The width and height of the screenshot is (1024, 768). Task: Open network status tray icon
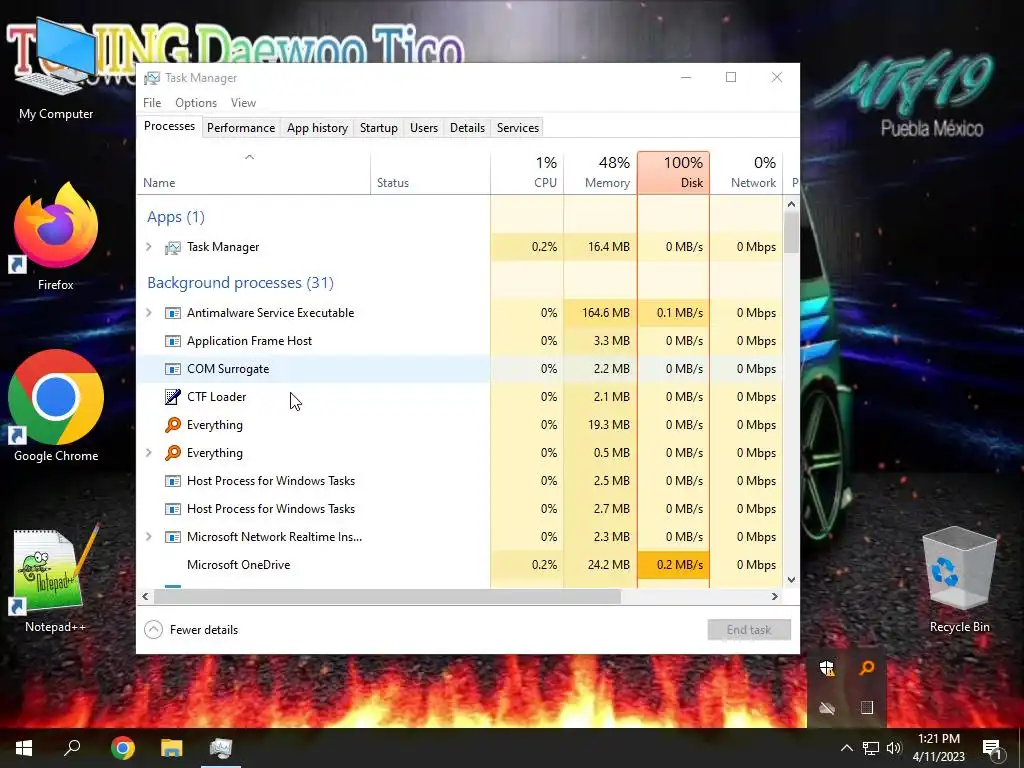pyautogui.click(x=871, y=748)
